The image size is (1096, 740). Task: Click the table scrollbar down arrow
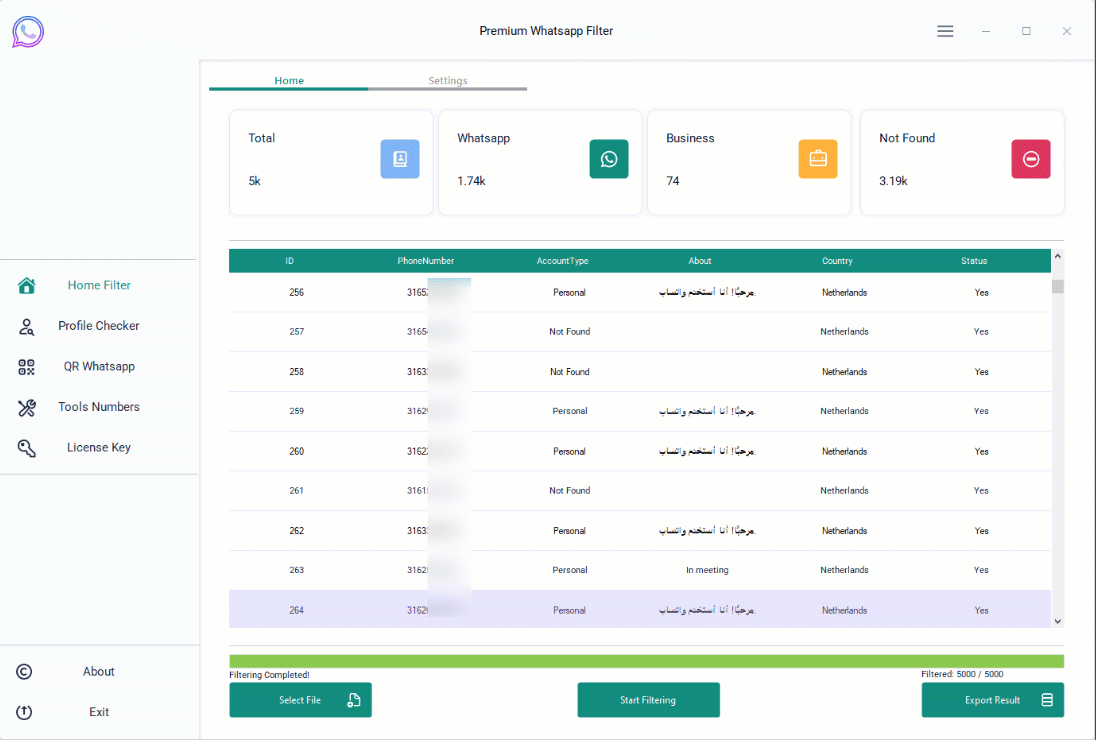(1058, 621)
